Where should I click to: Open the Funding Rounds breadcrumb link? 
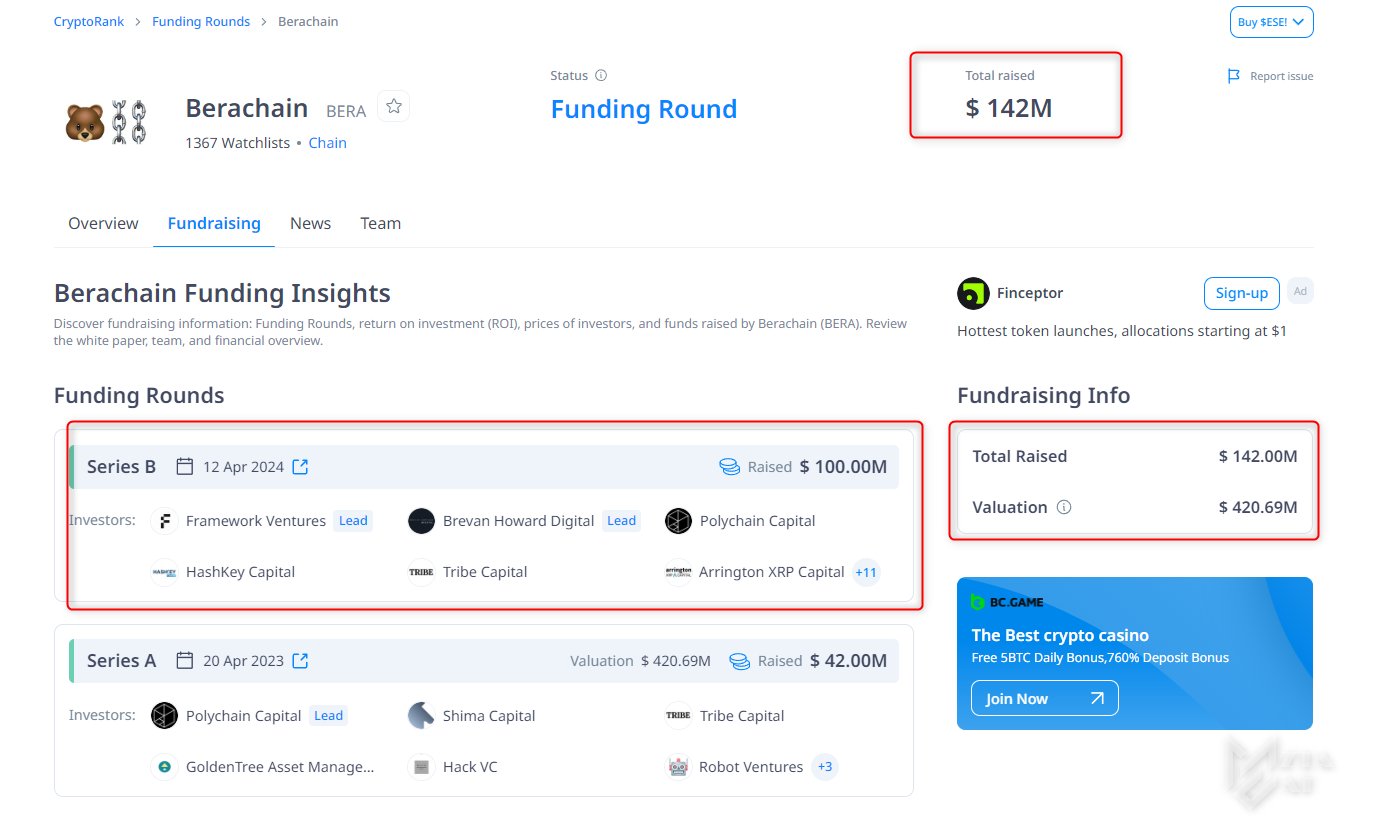point(201,22)
